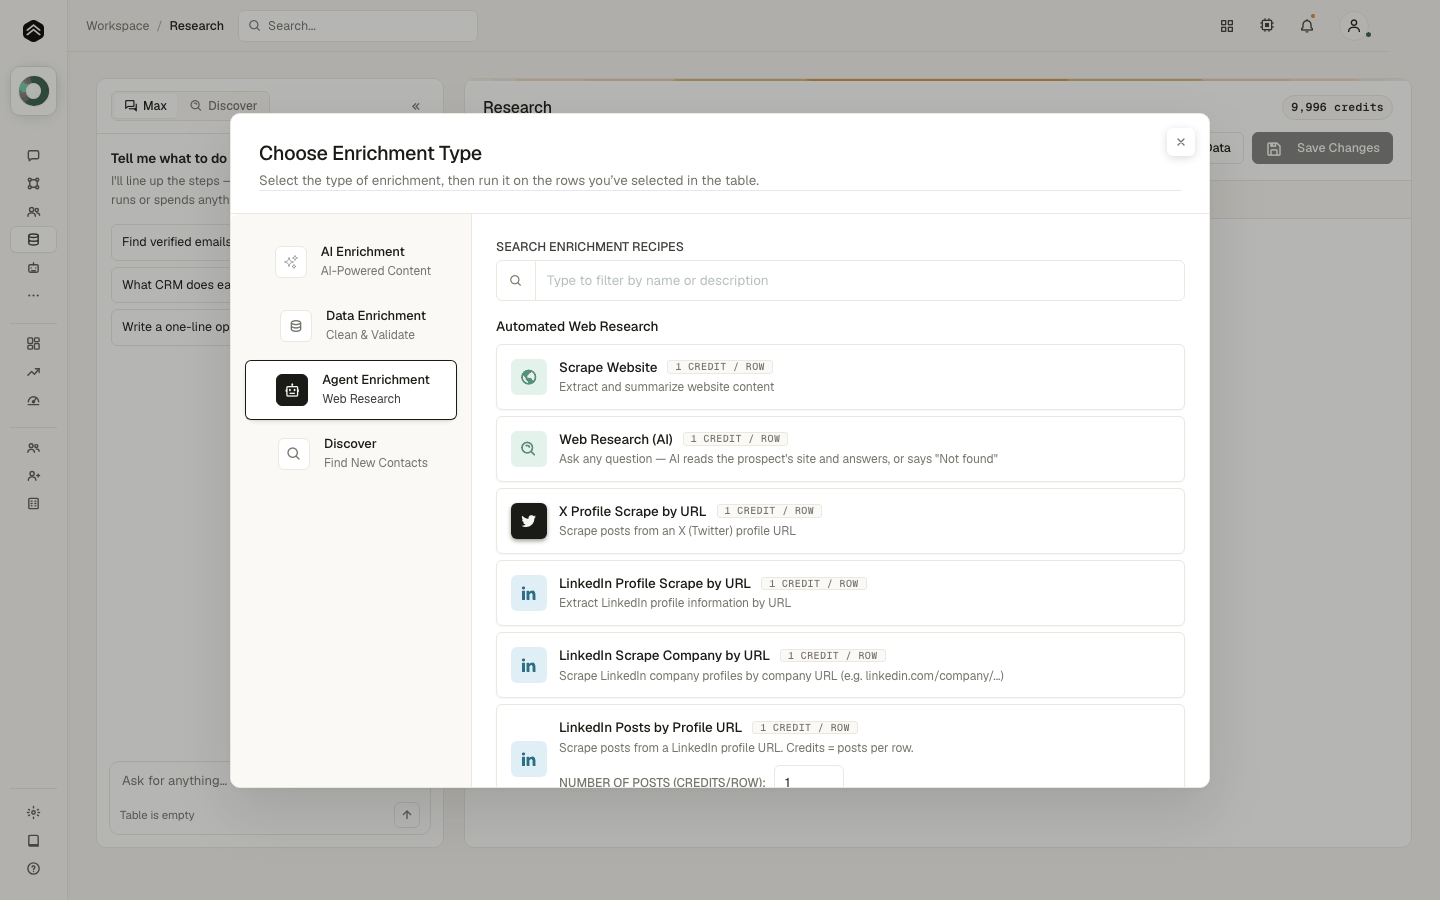Choose the Scrape Website recipe
The width and height of the screenshot is (1440, 900).
840,377
